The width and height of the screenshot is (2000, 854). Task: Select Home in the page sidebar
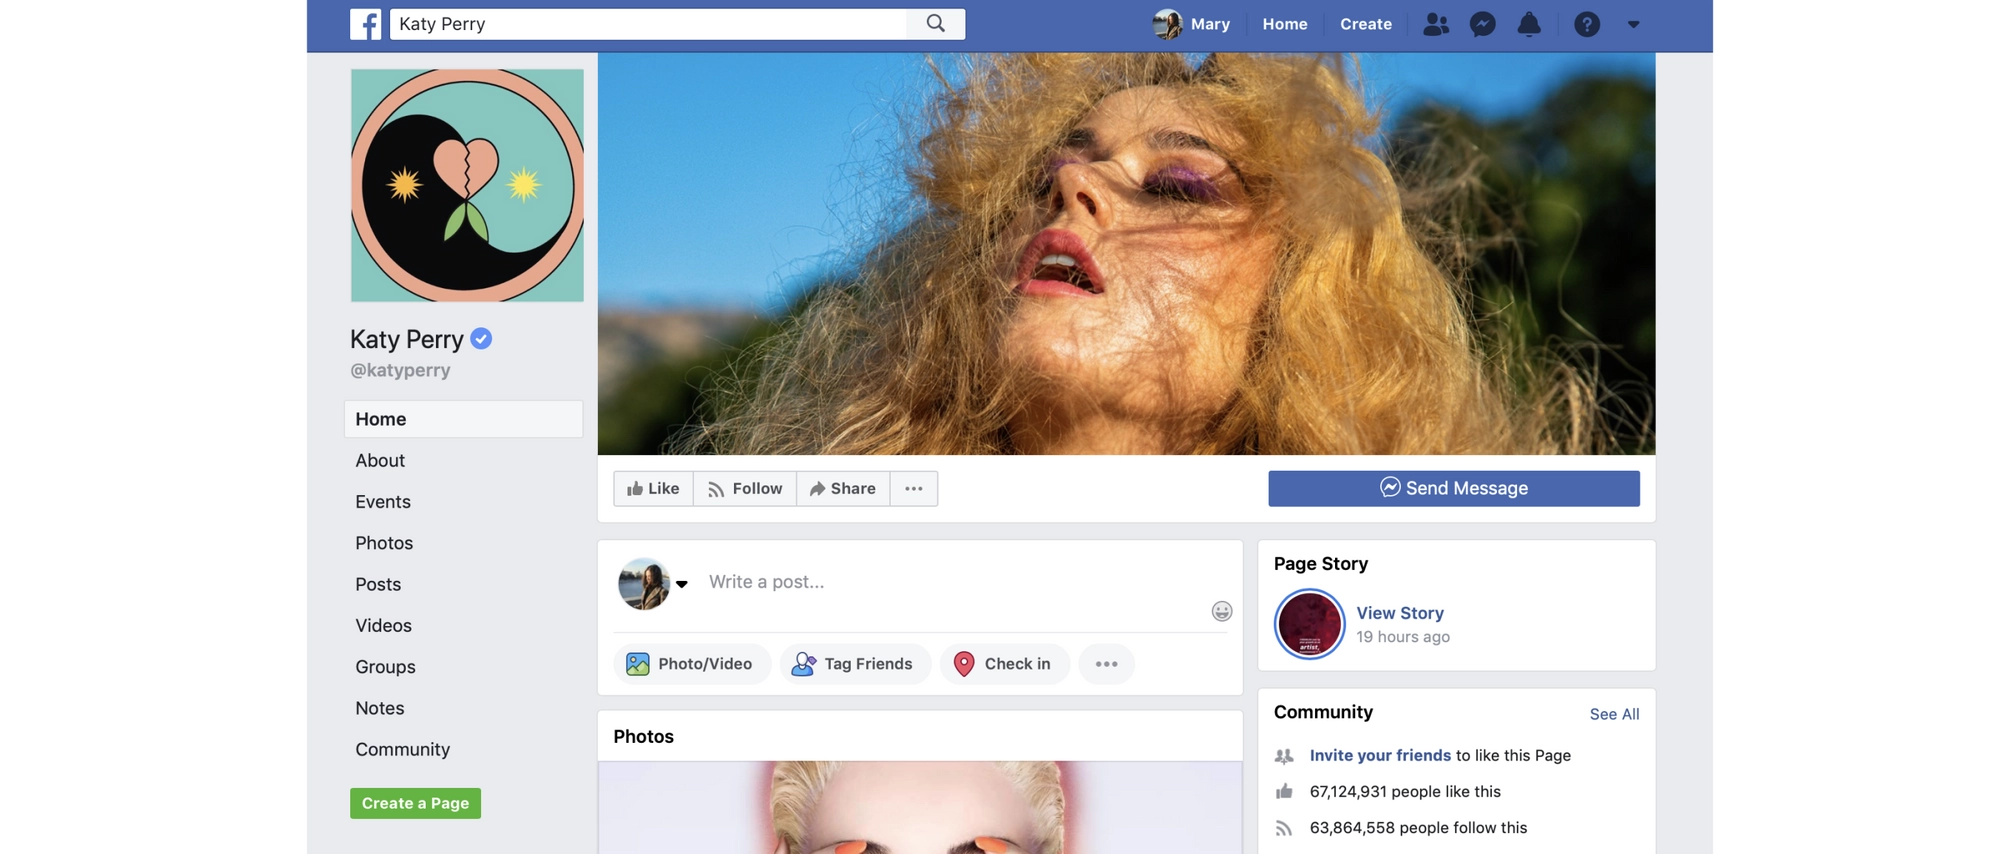click(x=464, y=419)
